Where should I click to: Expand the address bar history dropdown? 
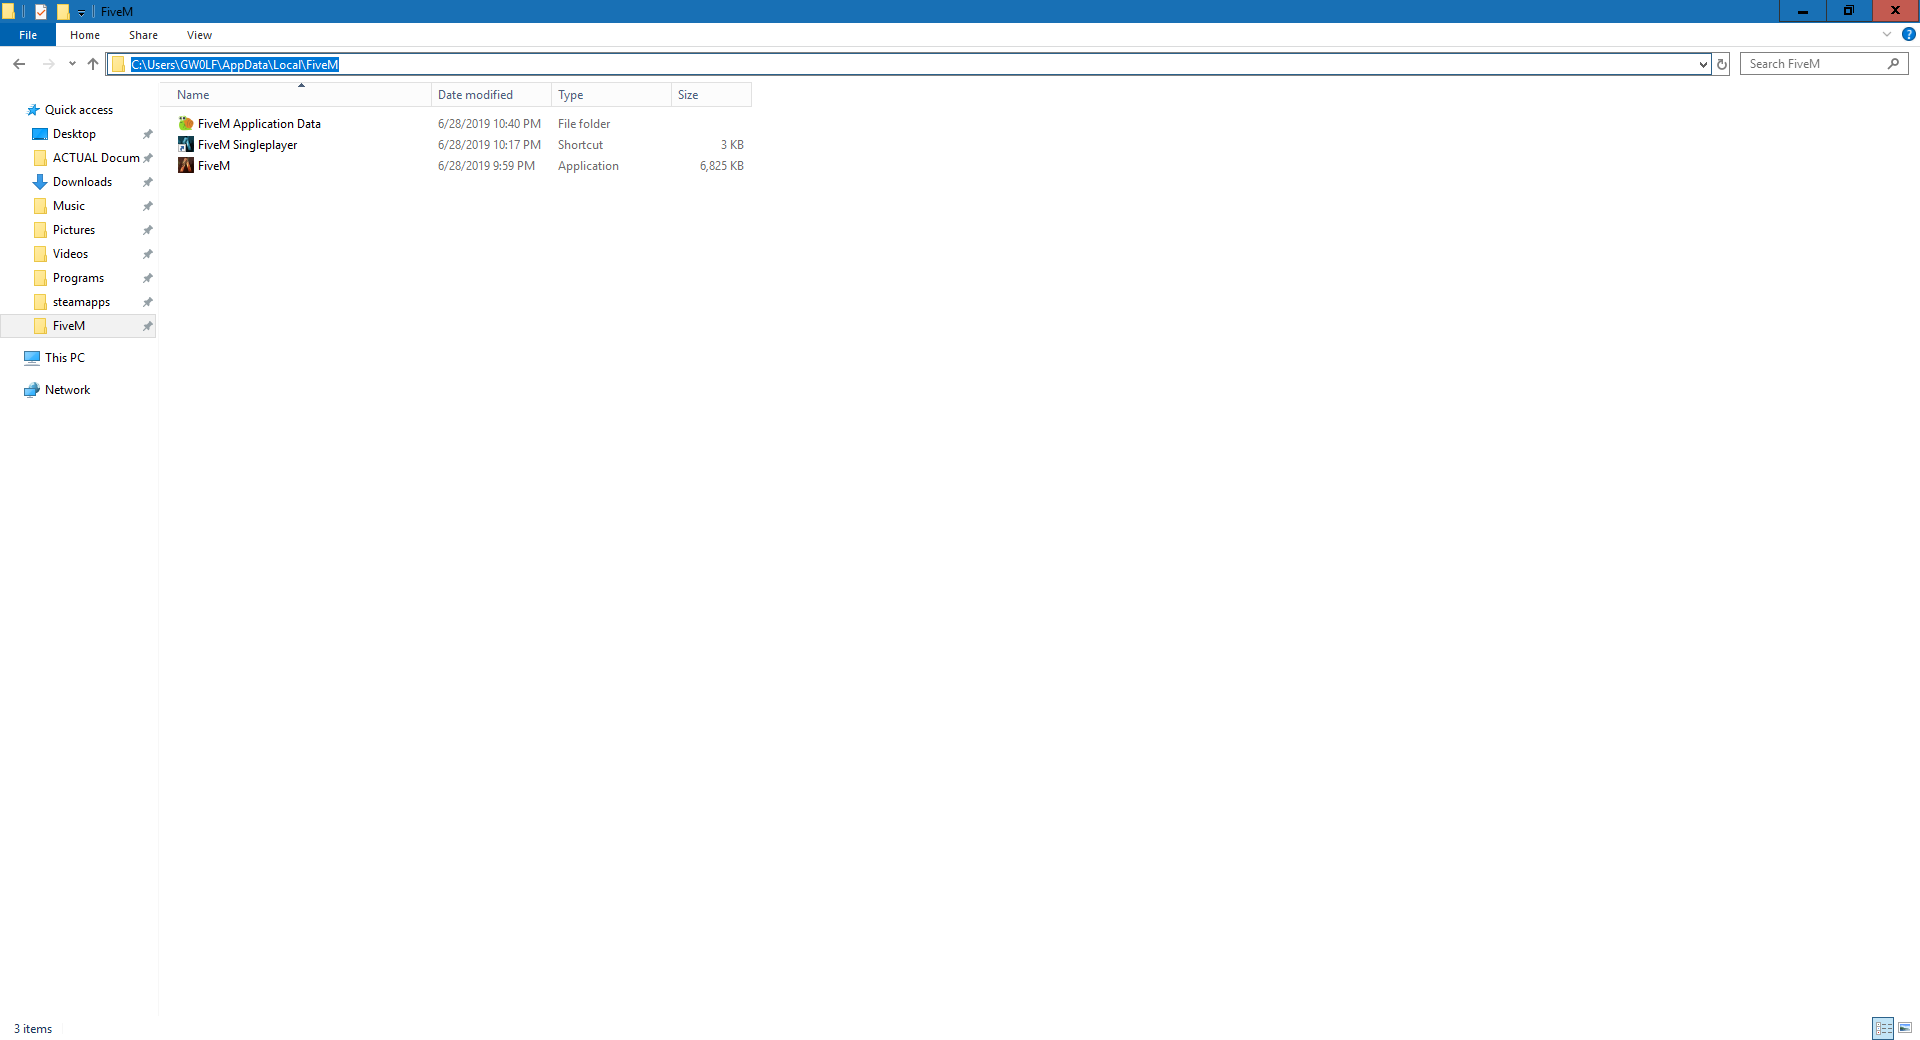[1703, 64]
